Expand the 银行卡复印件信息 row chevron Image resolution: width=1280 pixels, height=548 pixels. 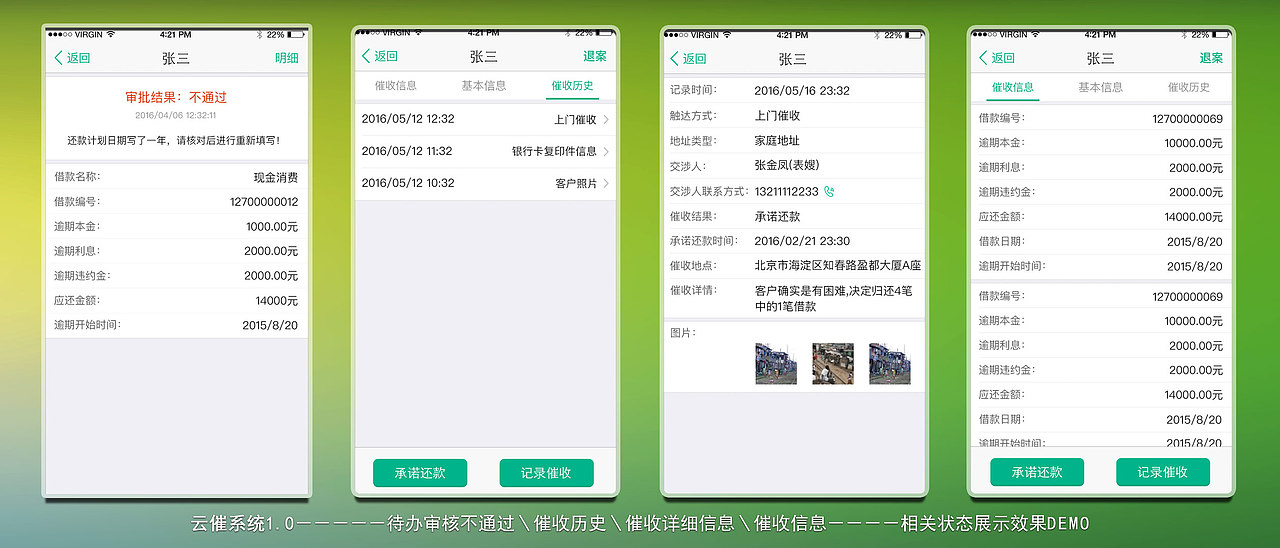(606, 151)
